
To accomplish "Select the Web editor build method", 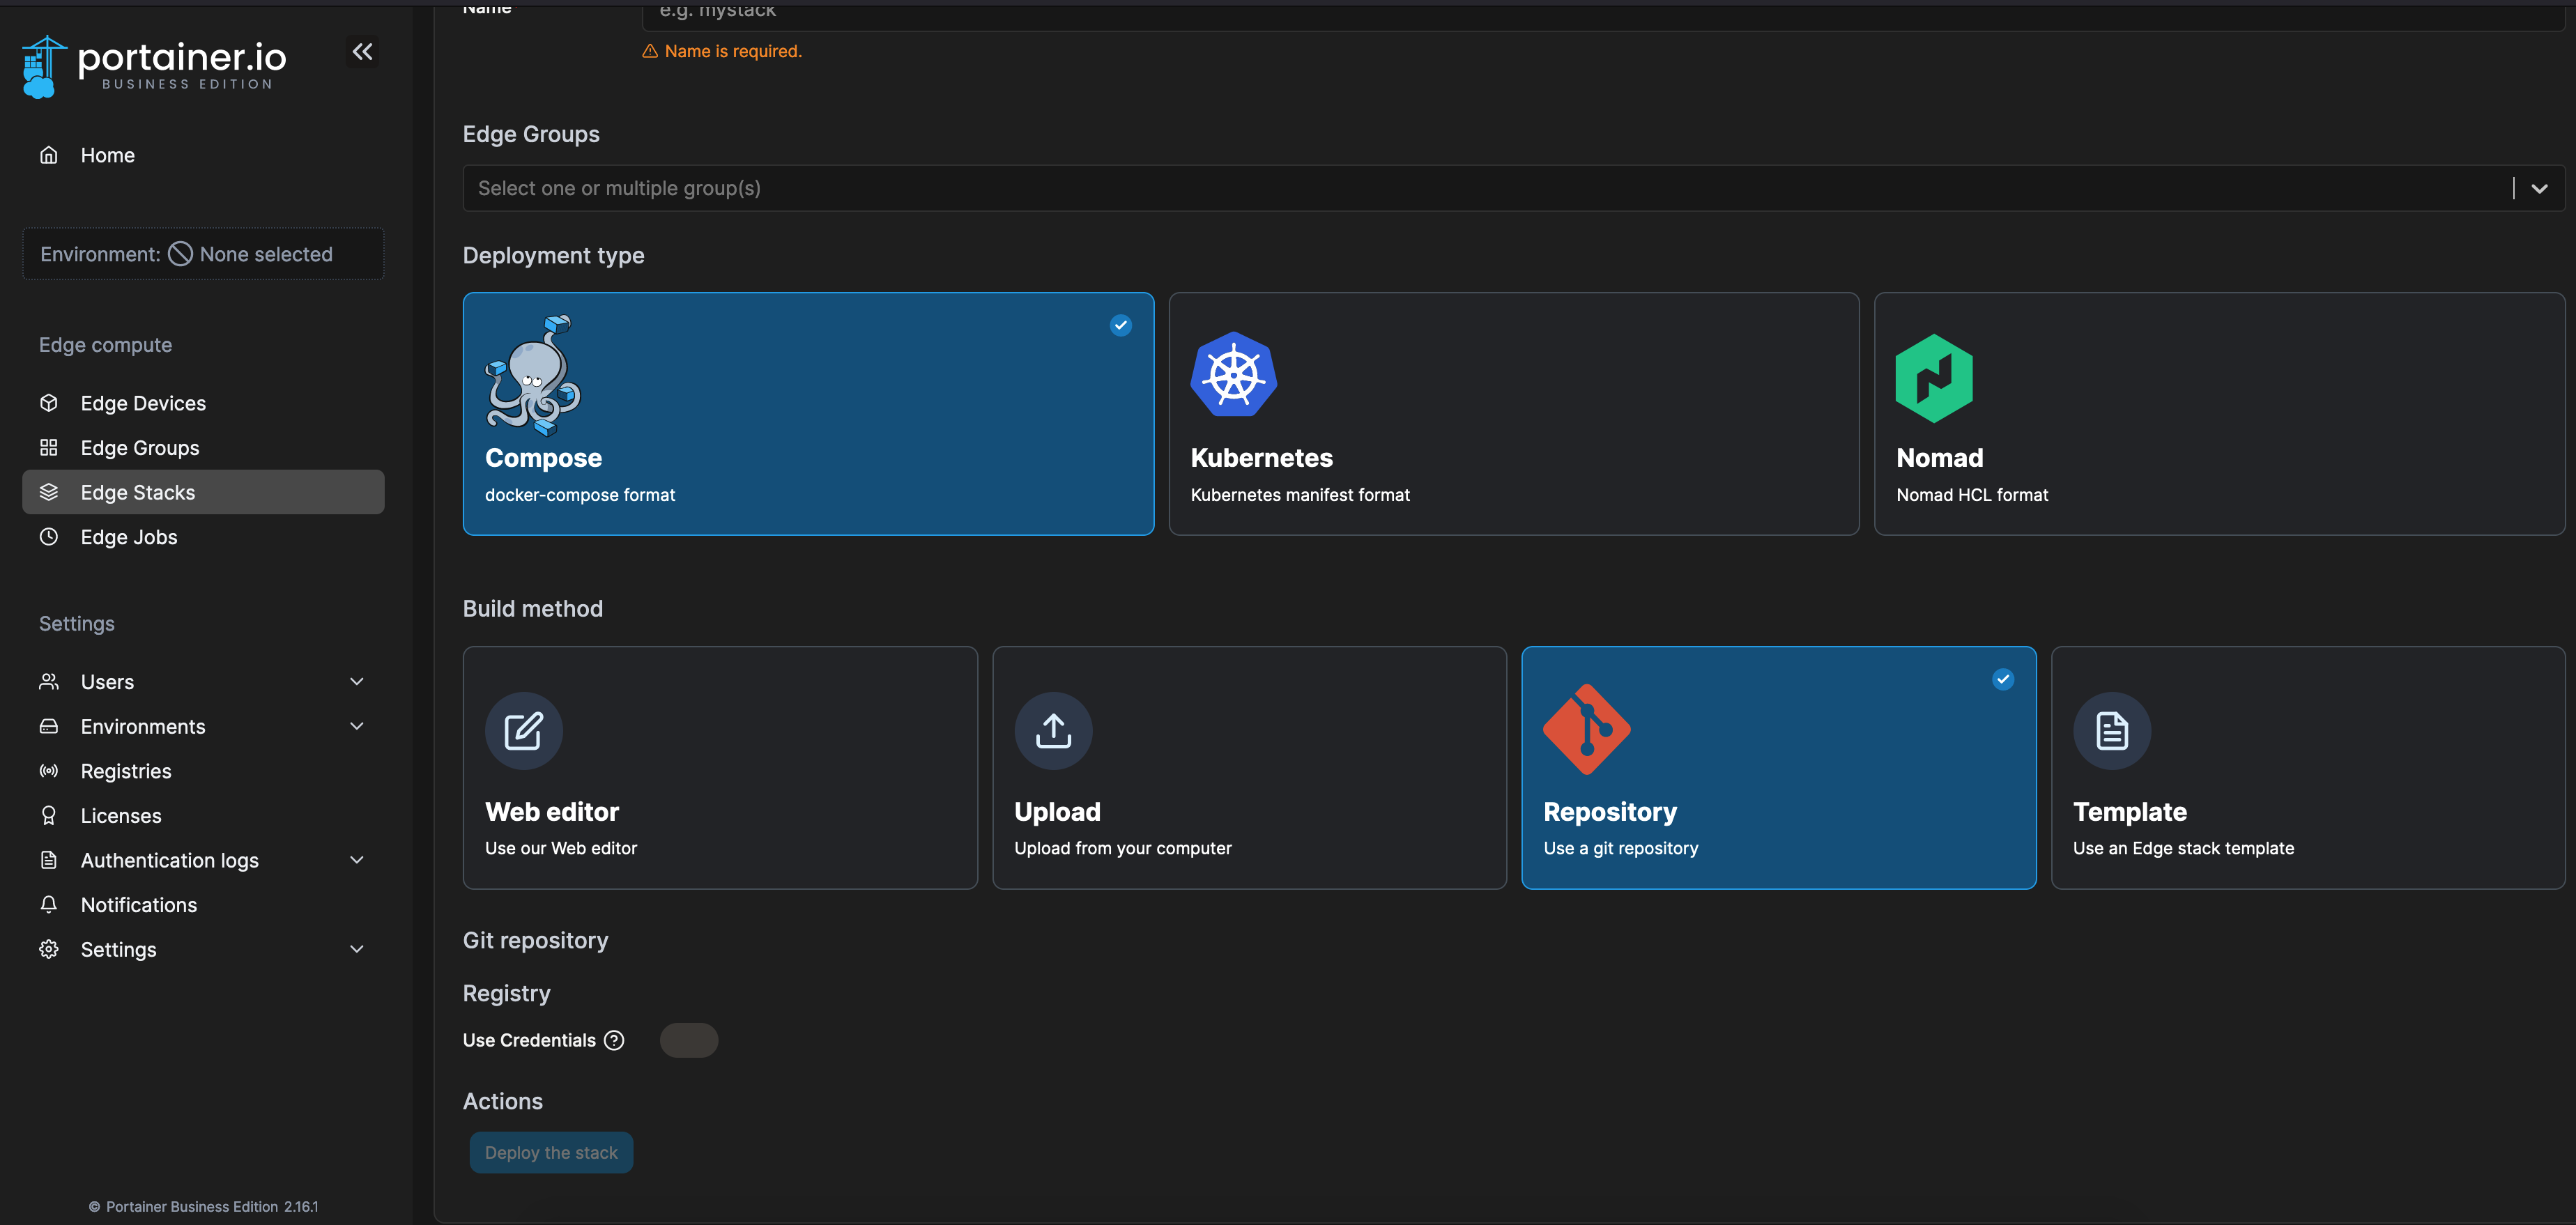I will 719,768.
